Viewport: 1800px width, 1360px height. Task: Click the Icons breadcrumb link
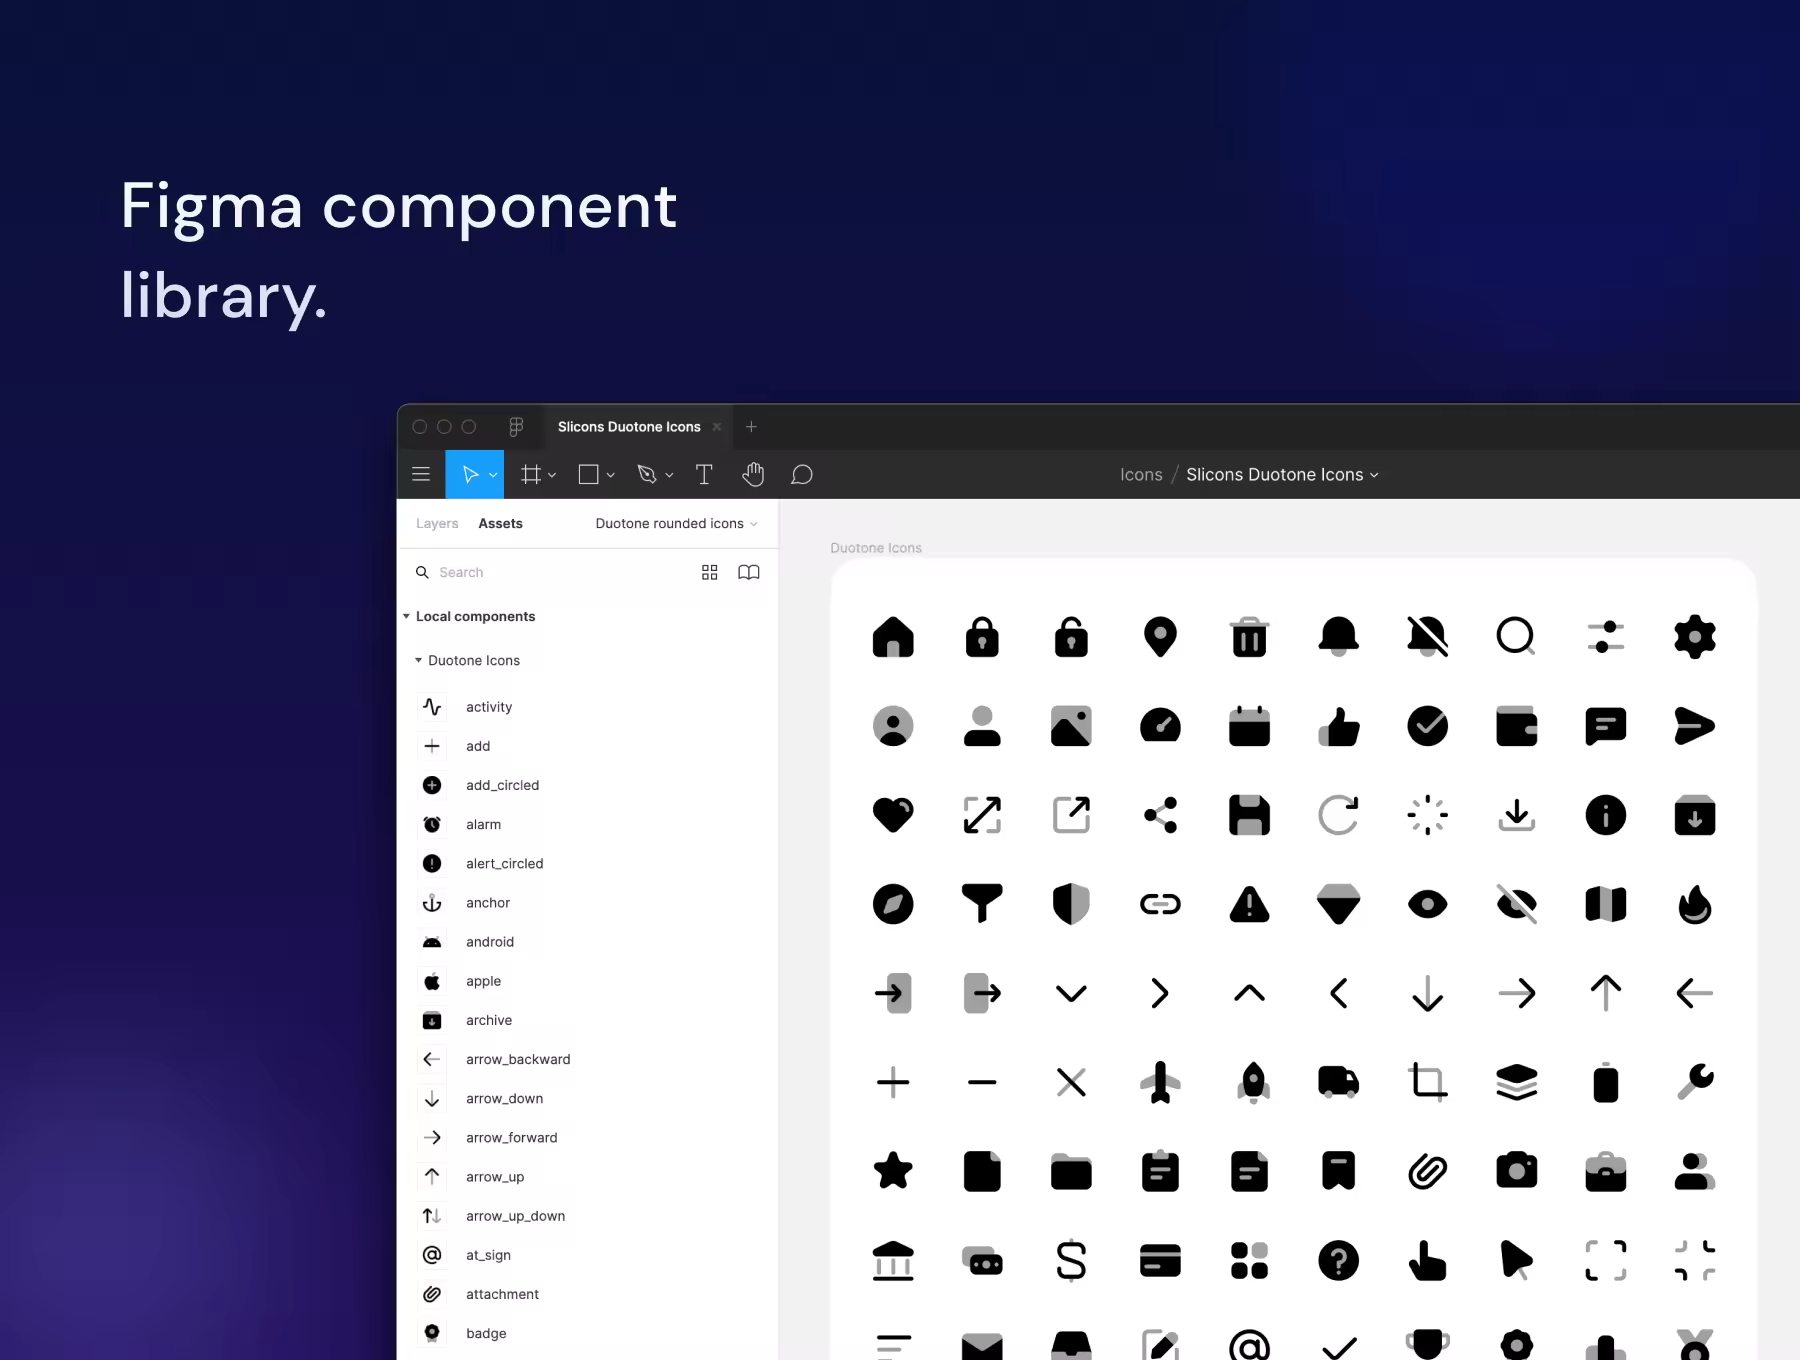coord(1141,475)
